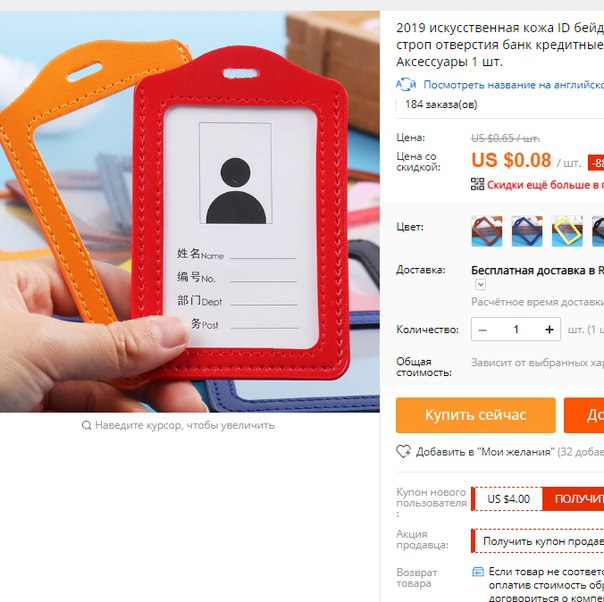Click Добавить в Мои желания link
Image resolution: width=604 pixels, height=602 pixels.
485,451
